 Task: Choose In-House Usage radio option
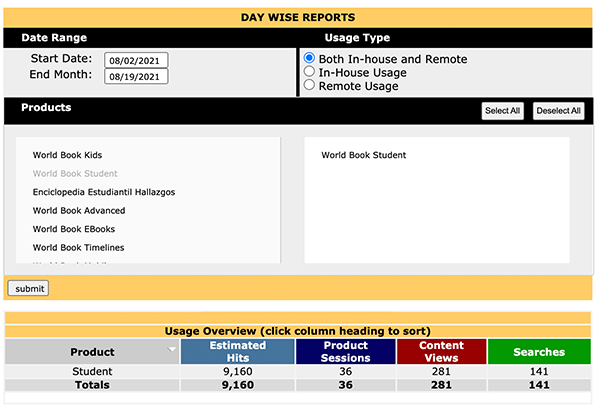coord(309,72)
